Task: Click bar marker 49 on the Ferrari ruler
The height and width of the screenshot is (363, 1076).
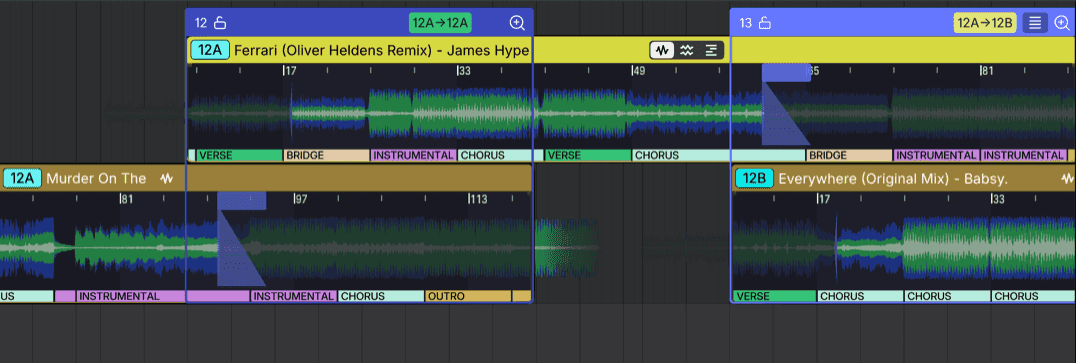Action: [x=639, y=71]
